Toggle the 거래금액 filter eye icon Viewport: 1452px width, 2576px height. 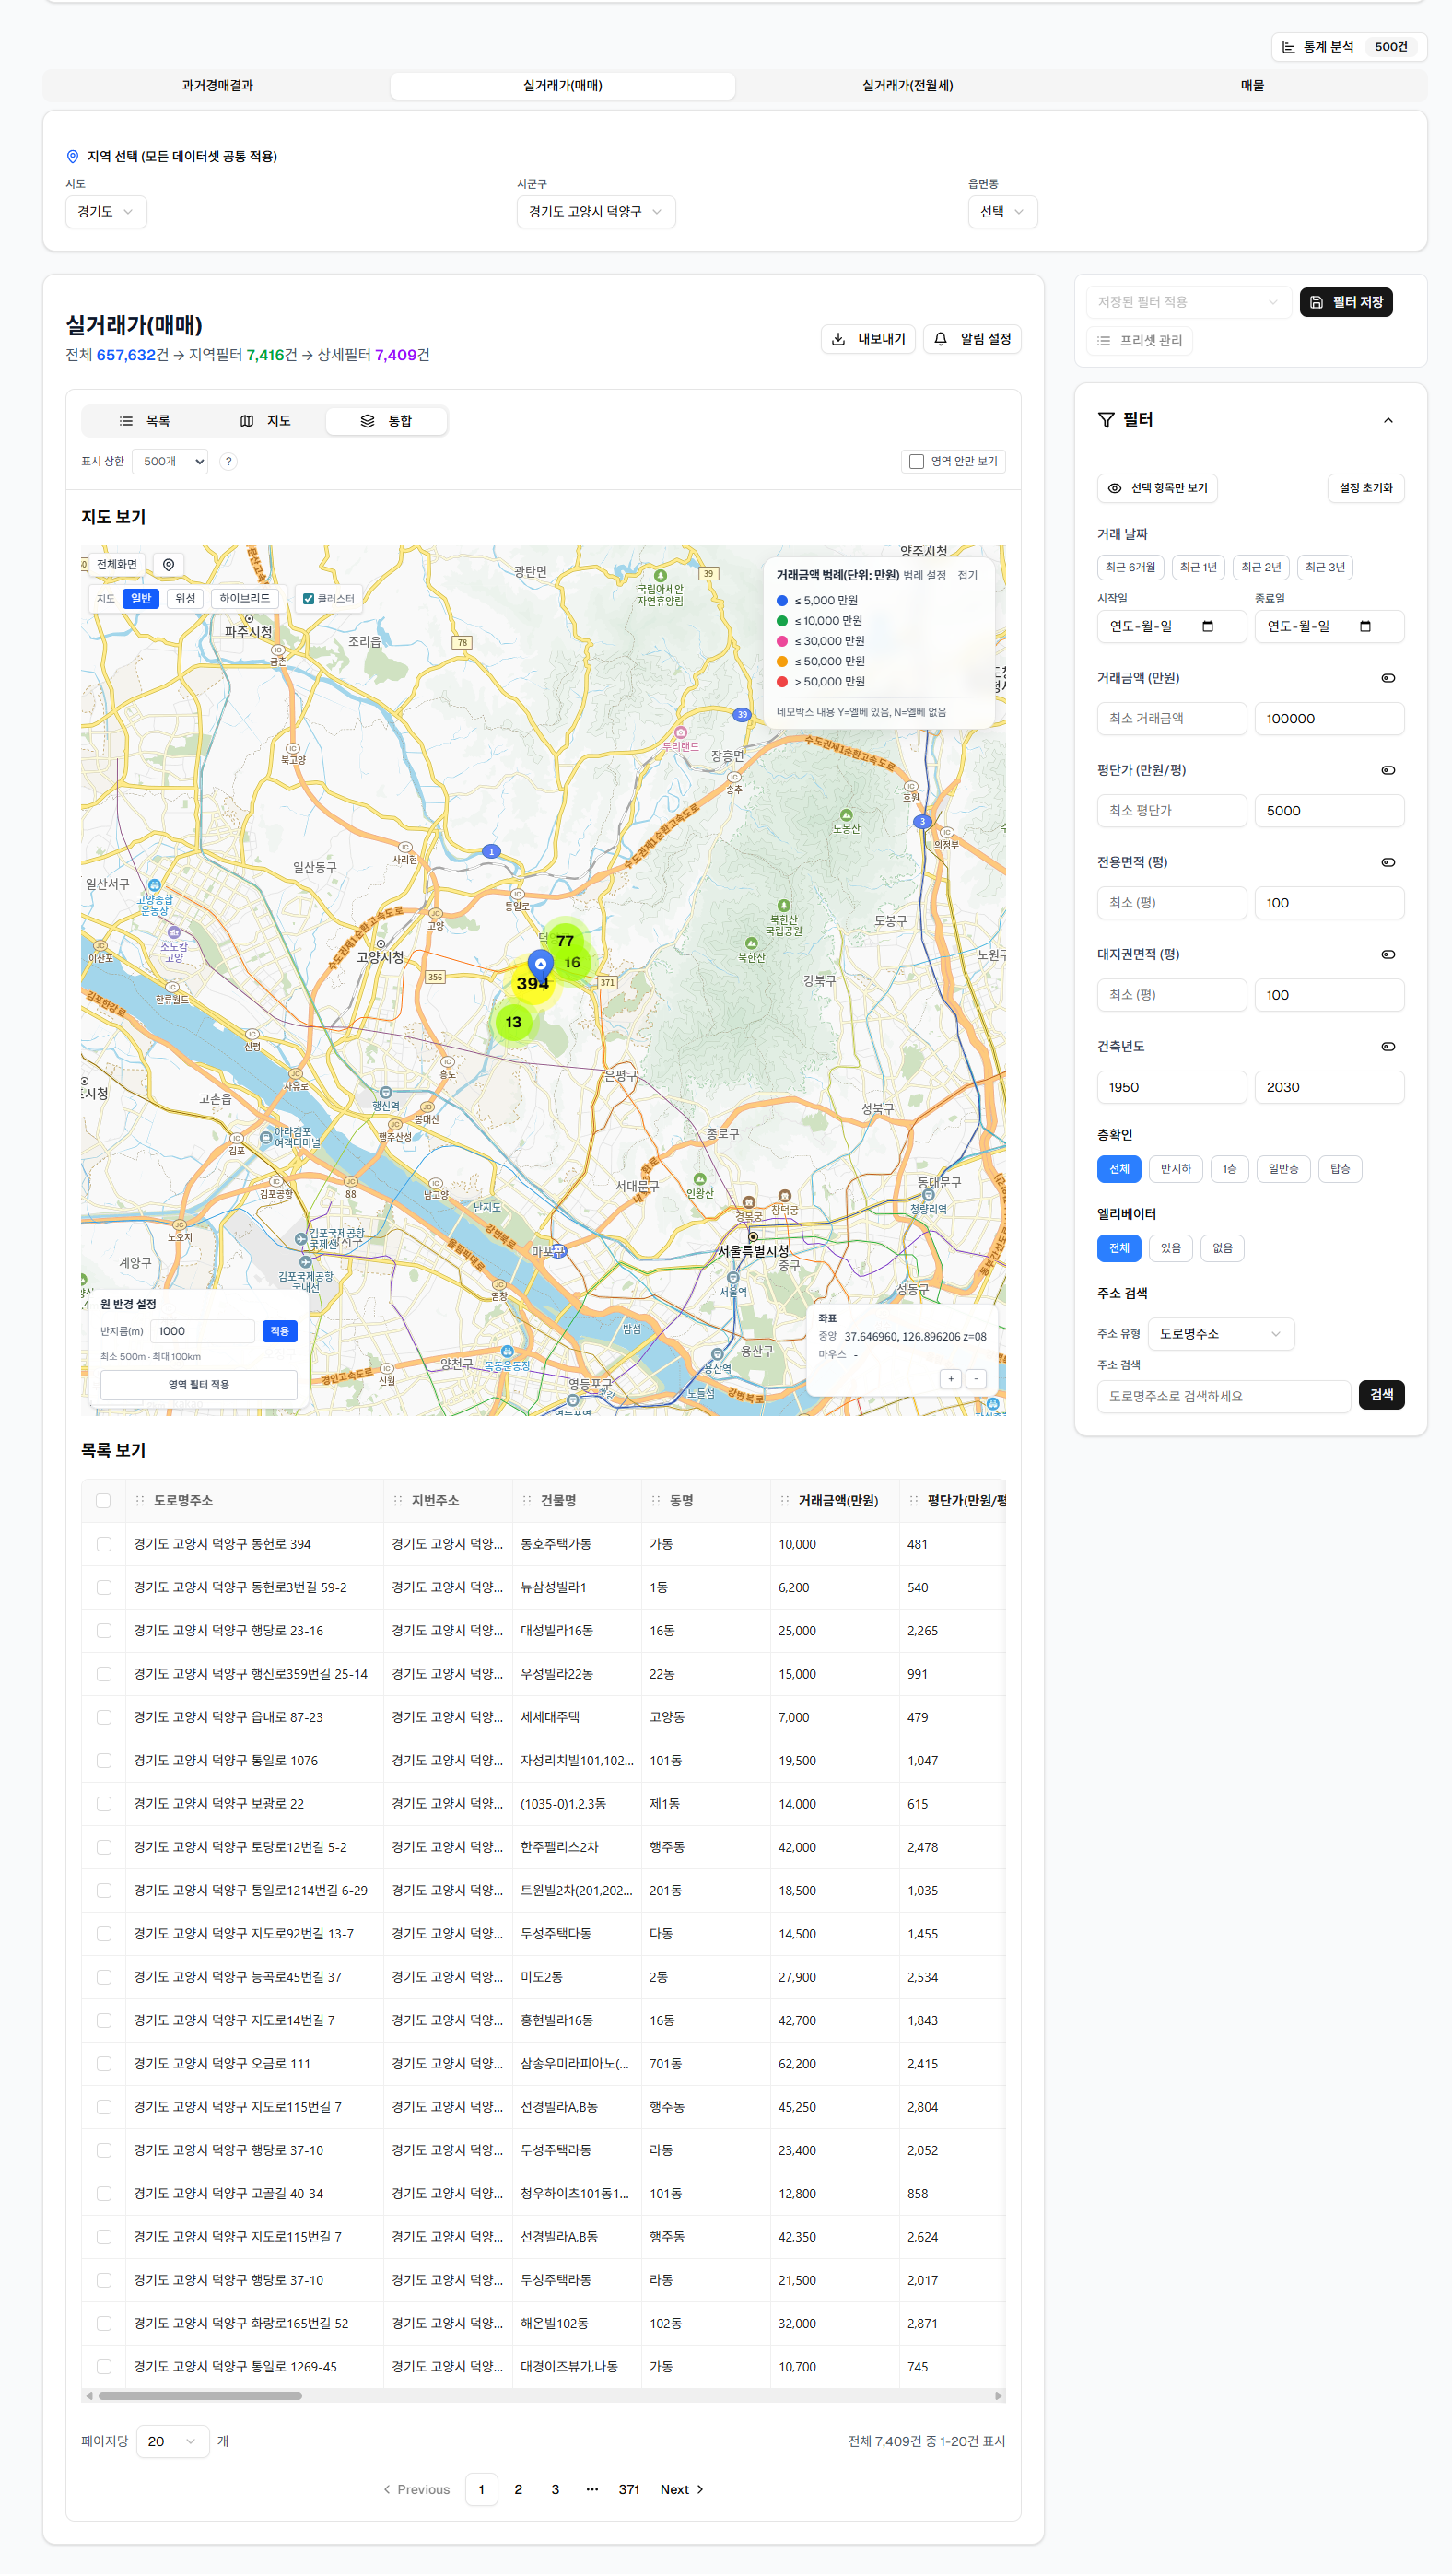(x=1387, y=678)
